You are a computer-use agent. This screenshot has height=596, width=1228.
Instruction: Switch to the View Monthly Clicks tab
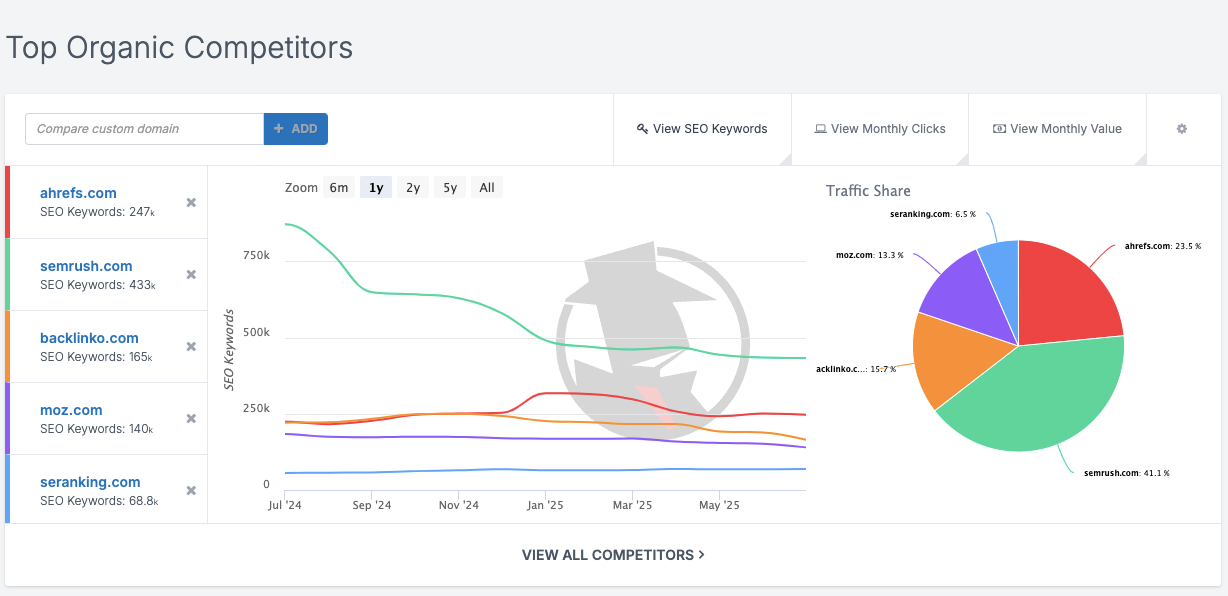coord(880,128)
